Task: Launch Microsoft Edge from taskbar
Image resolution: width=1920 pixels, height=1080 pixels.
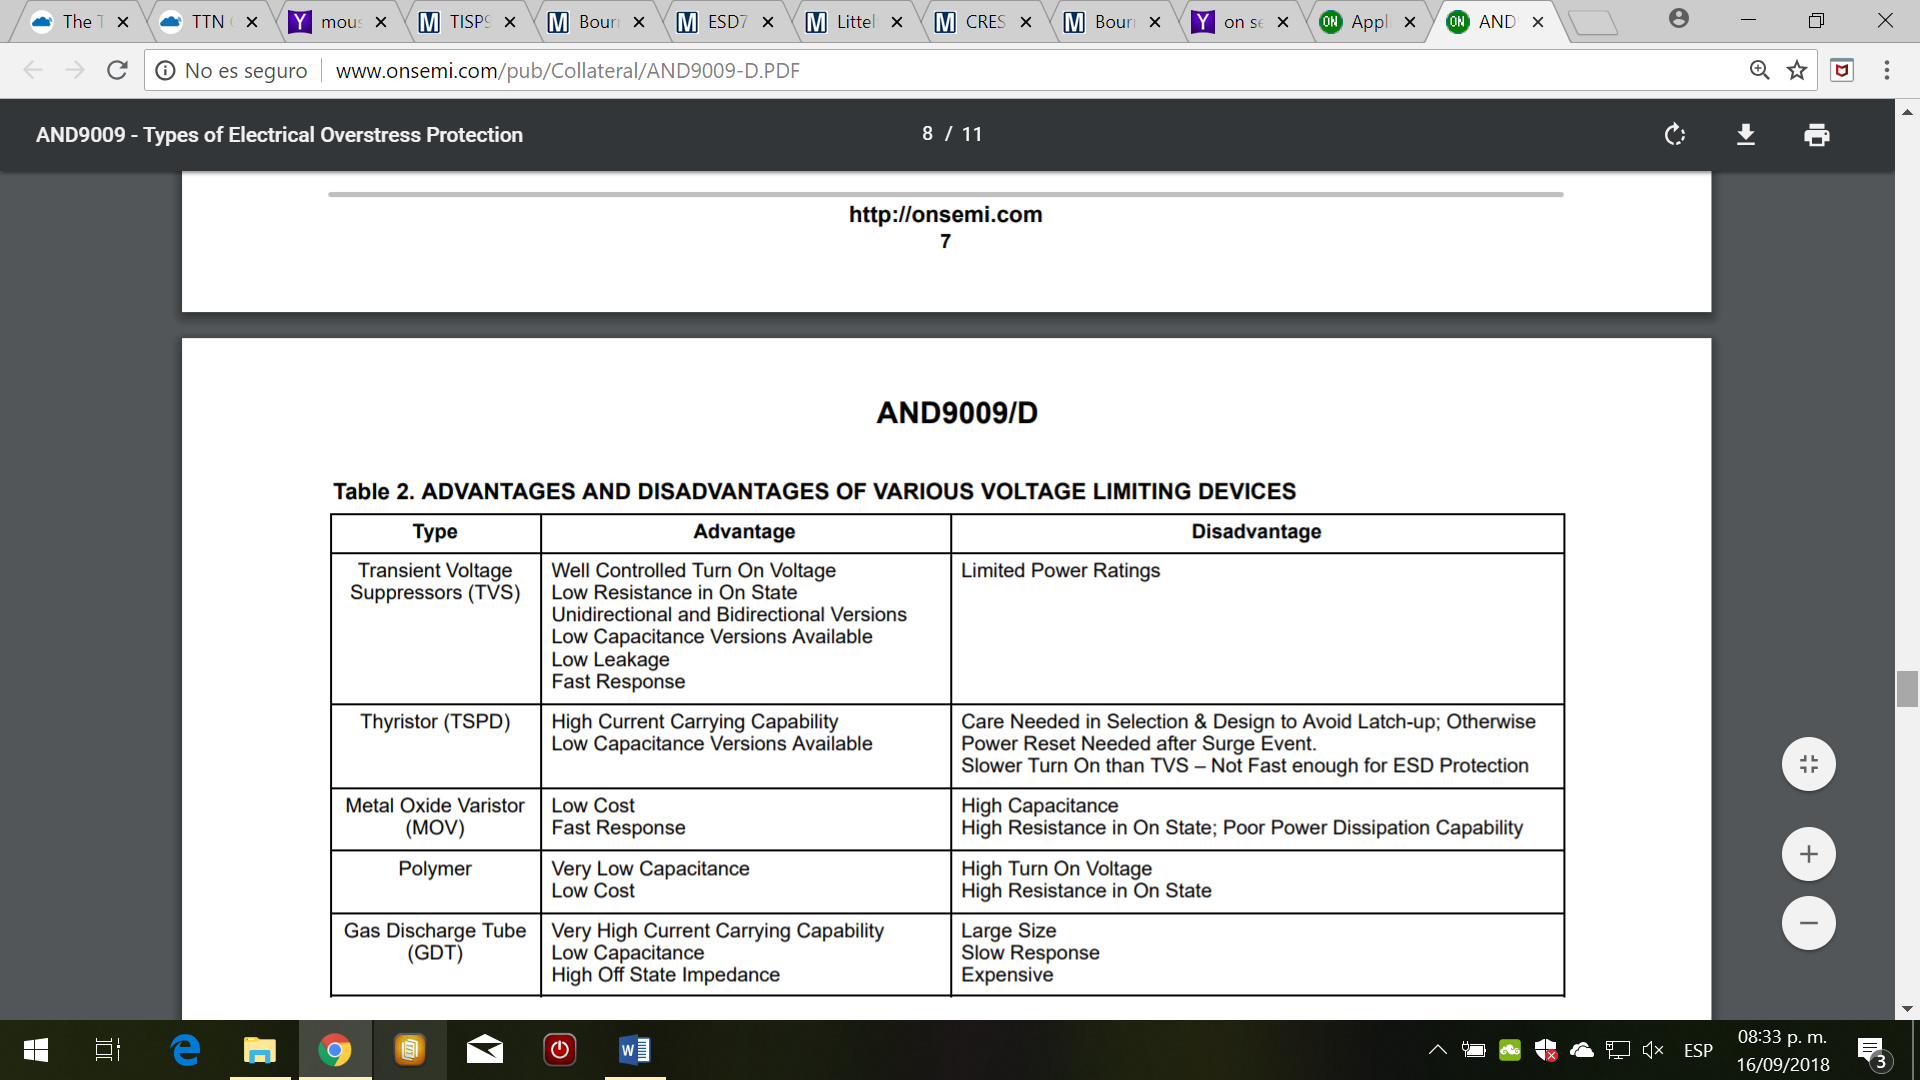Action: [x=185, y=1050]
